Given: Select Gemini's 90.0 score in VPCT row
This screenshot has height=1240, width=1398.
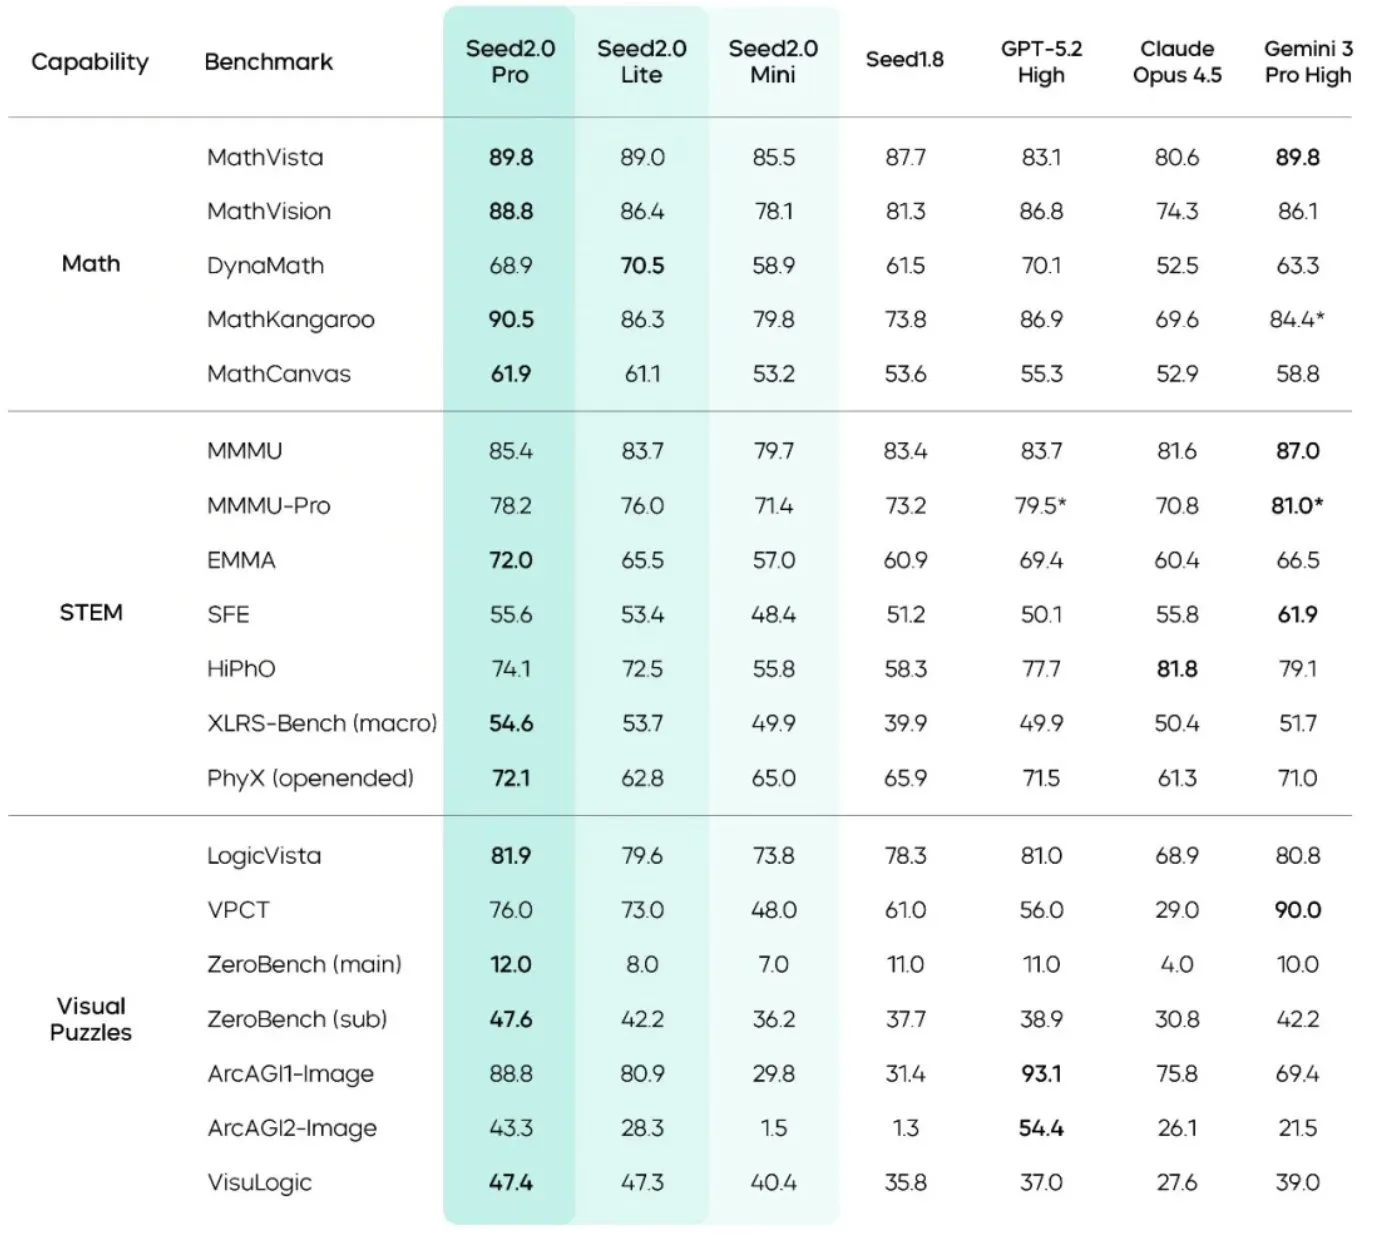Looking at the screenshot, I should tap(1297, 910).
